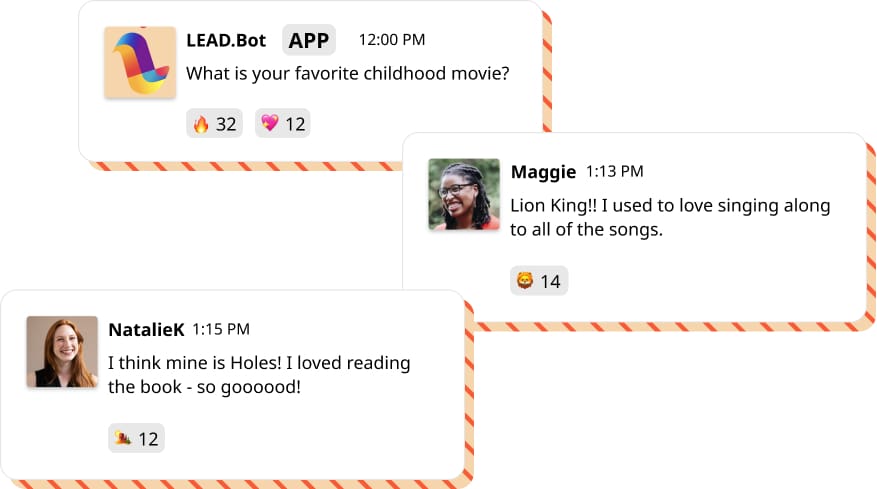The image size is (877, 489).
Task: Toggle the sparkling heart reaction with 12
Action: pos(283,124)
